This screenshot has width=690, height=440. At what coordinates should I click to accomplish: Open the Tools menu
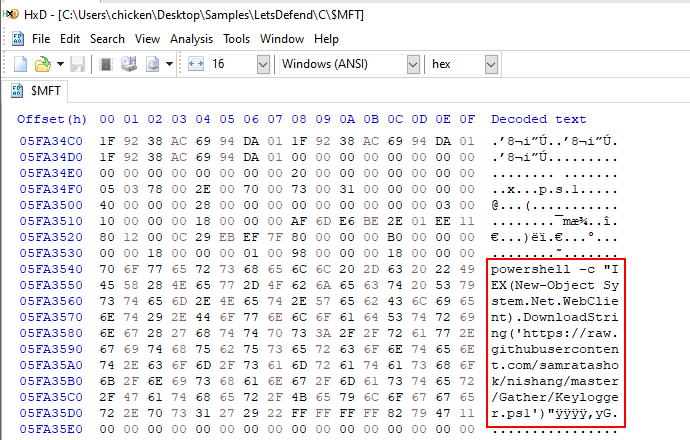(236, 39)
